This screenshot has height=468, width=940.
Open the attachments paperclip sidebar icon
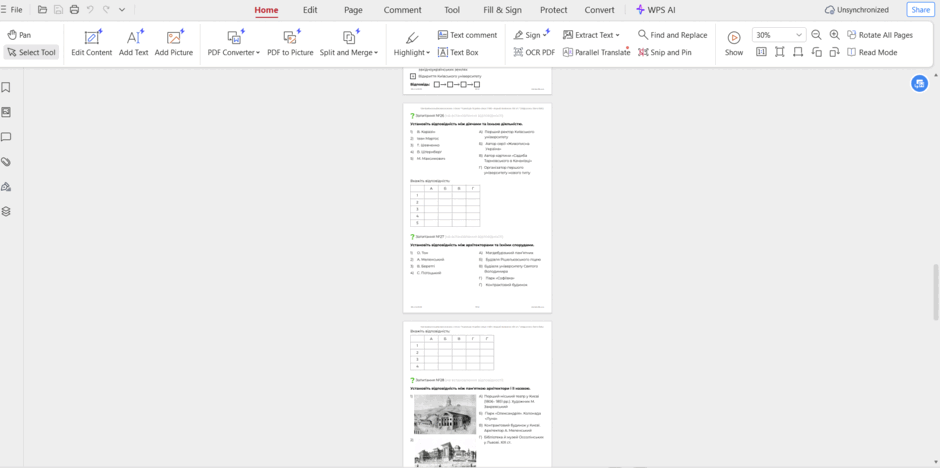pyautogui.click(x=6, y=162)
